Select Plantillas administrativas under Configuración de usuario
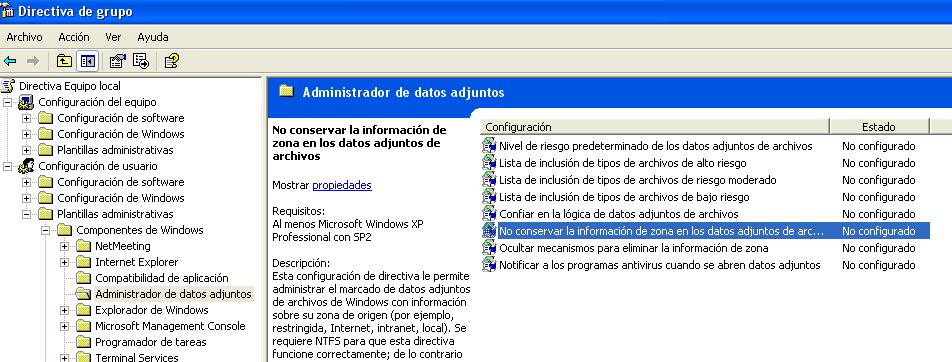The width and height of the screenshot is (952, 362). point(115,214)
